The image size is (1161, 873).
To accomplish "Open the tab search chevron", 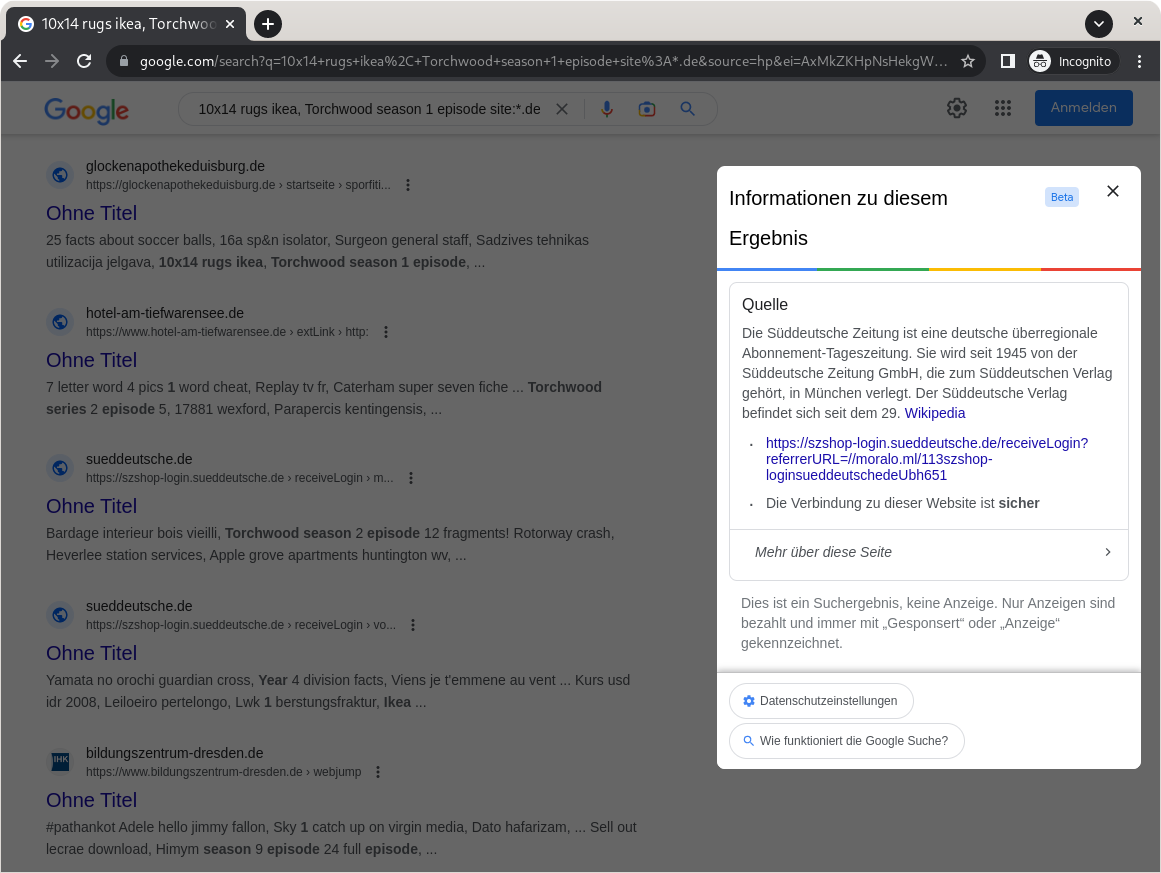I will (x=1098, y=23).
